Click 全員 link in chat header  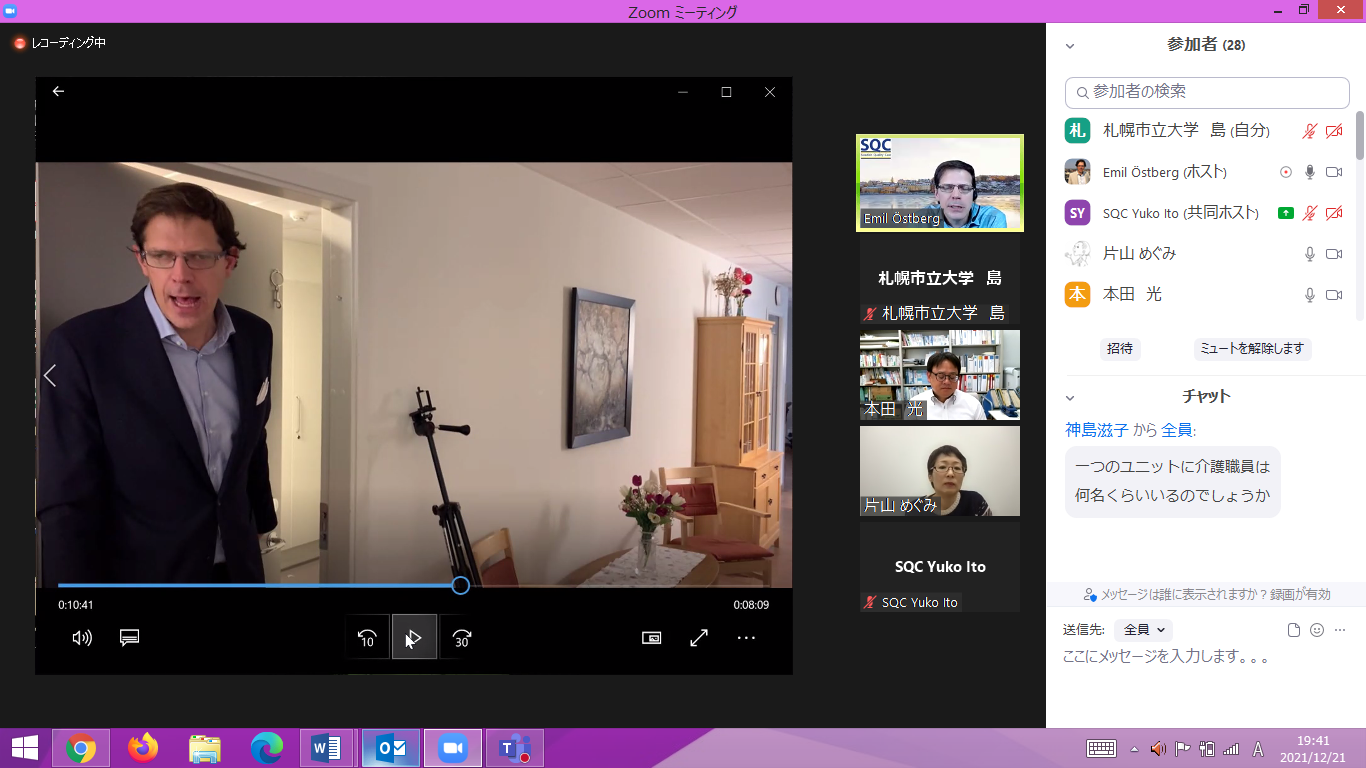1177,430
